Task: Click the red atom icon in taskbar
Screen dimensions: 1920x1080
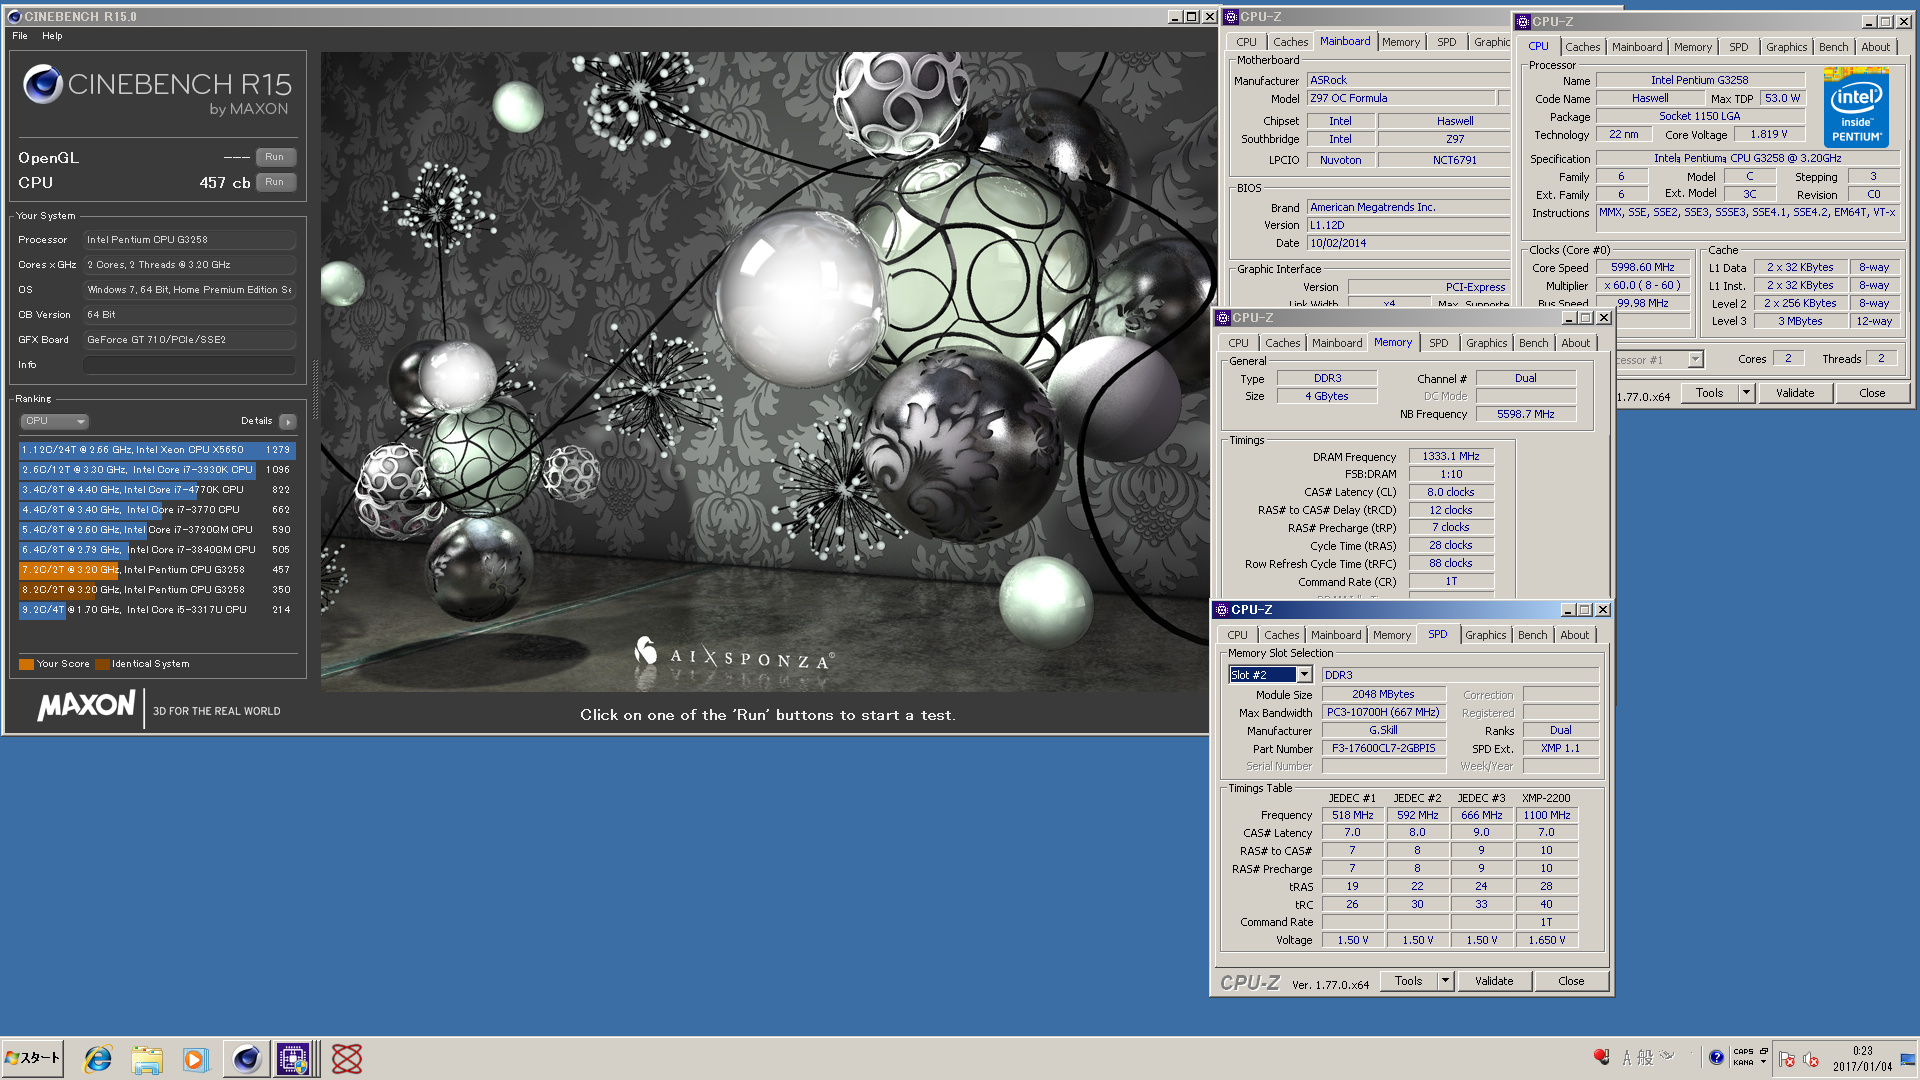Action: (x=347, y=1059)
